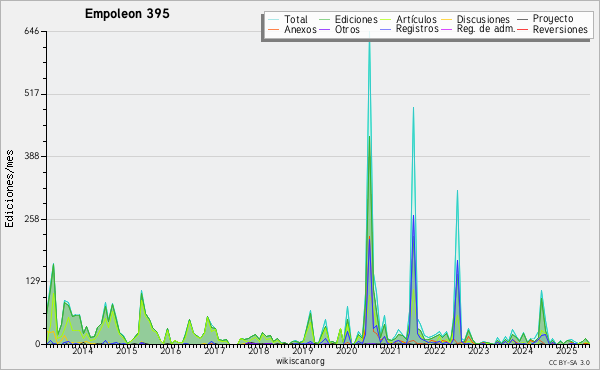Image resolution: width=600 pixels, height=370 pixels.
Task: Click the 'Discusiones' legend label
Action: [483, 20]
